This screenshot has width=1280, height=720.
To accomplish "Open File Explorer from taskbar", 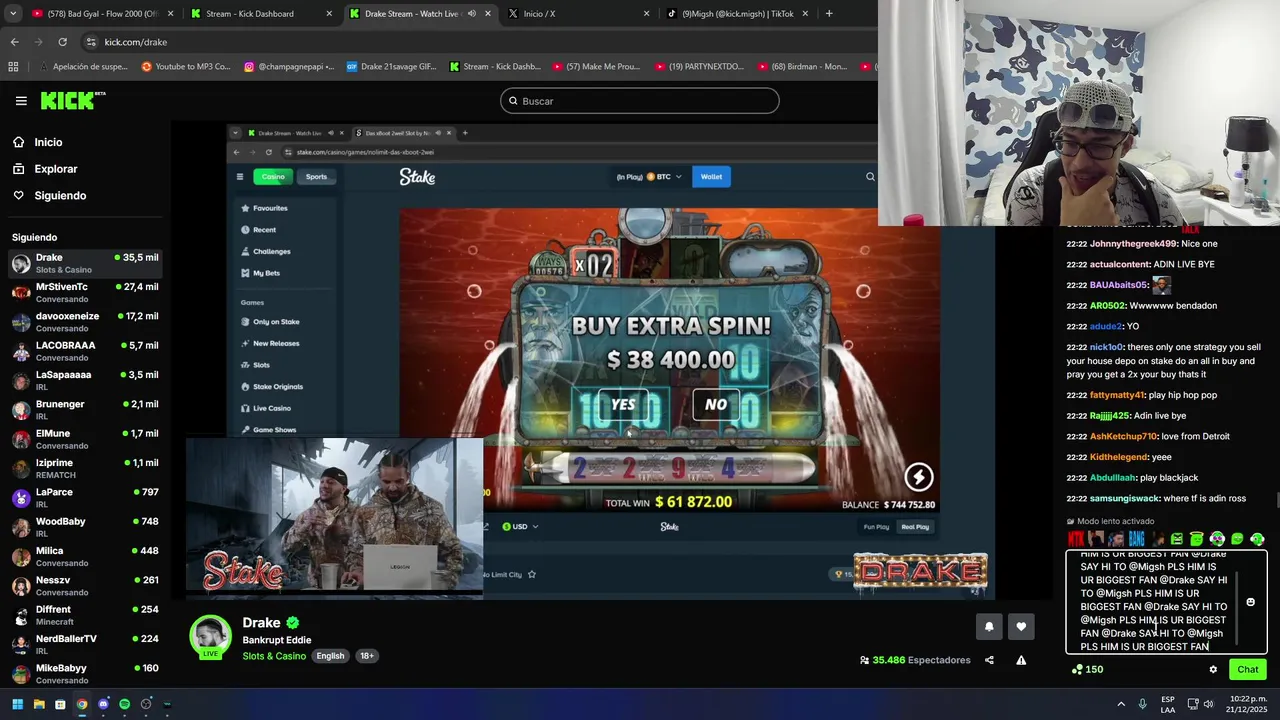I will [x=39, y=704].
